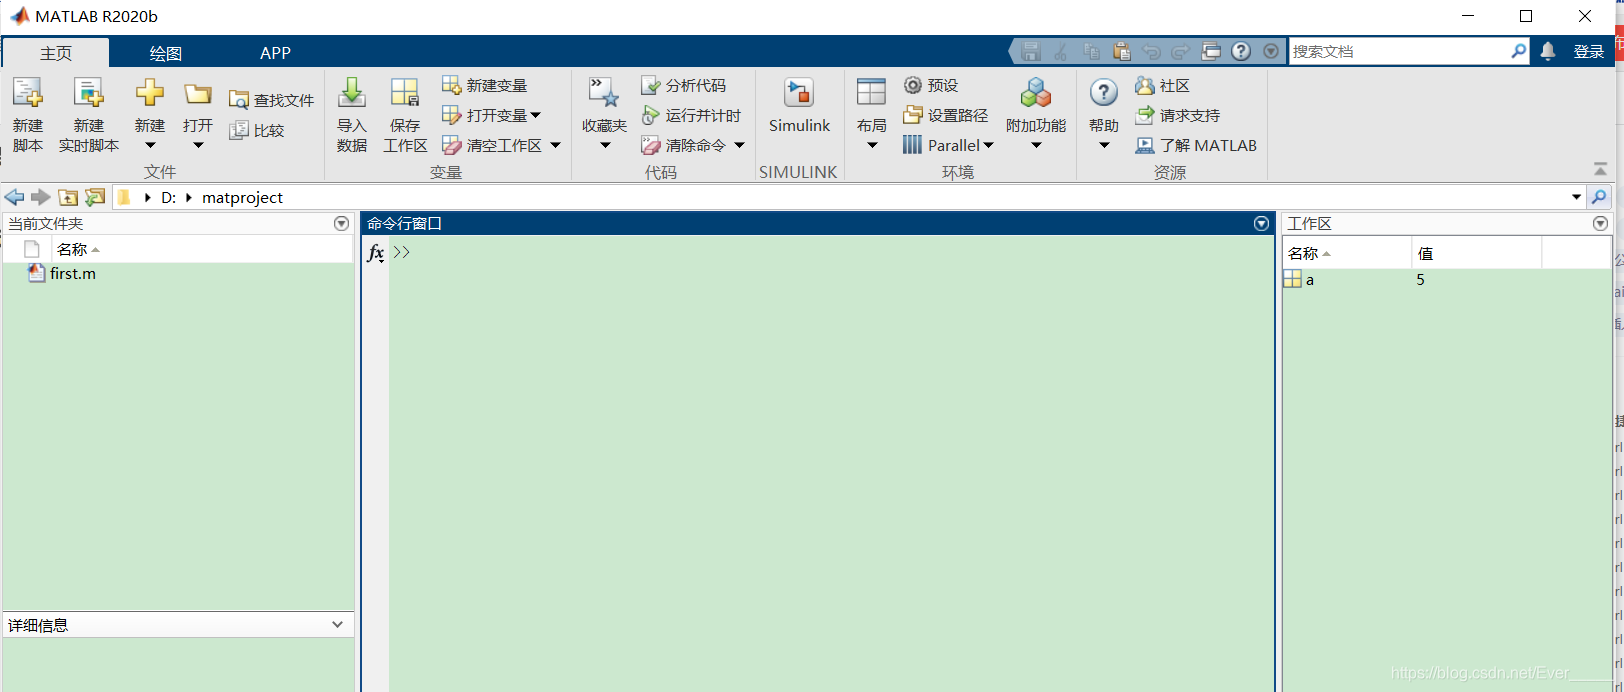Click the undo icon in quick access toolbar
The height and width of the screenshot is (692, 1624).
click(x=1152, y=51)
